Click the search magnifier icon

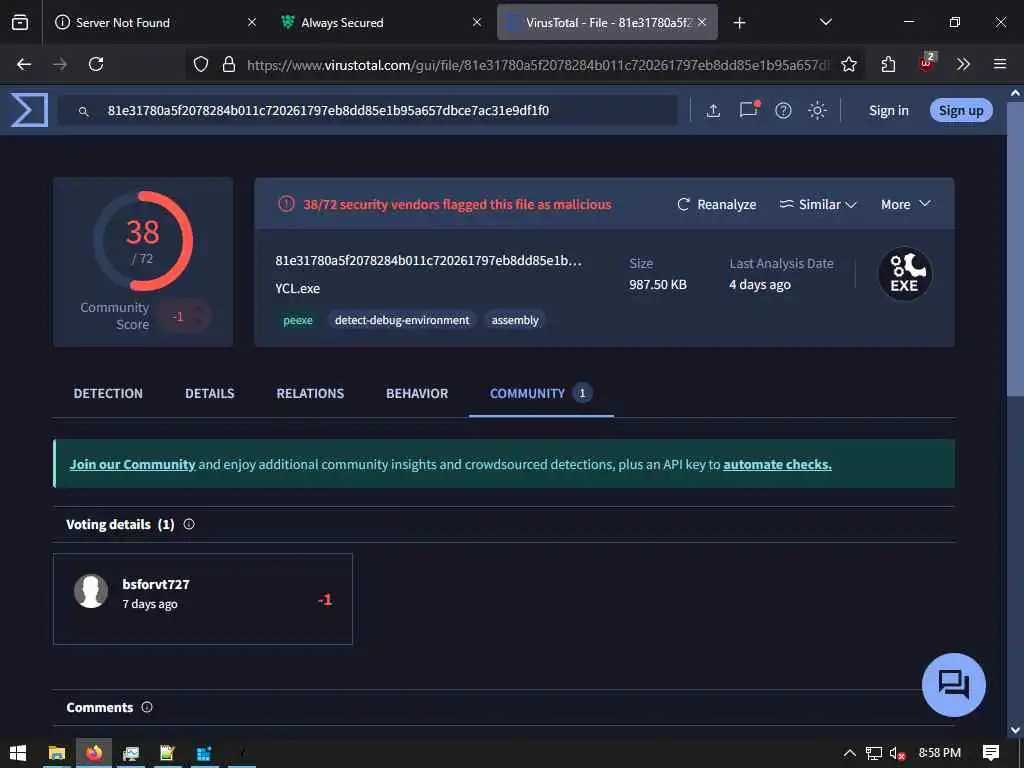pyautogui.click(x=84, y=112)
